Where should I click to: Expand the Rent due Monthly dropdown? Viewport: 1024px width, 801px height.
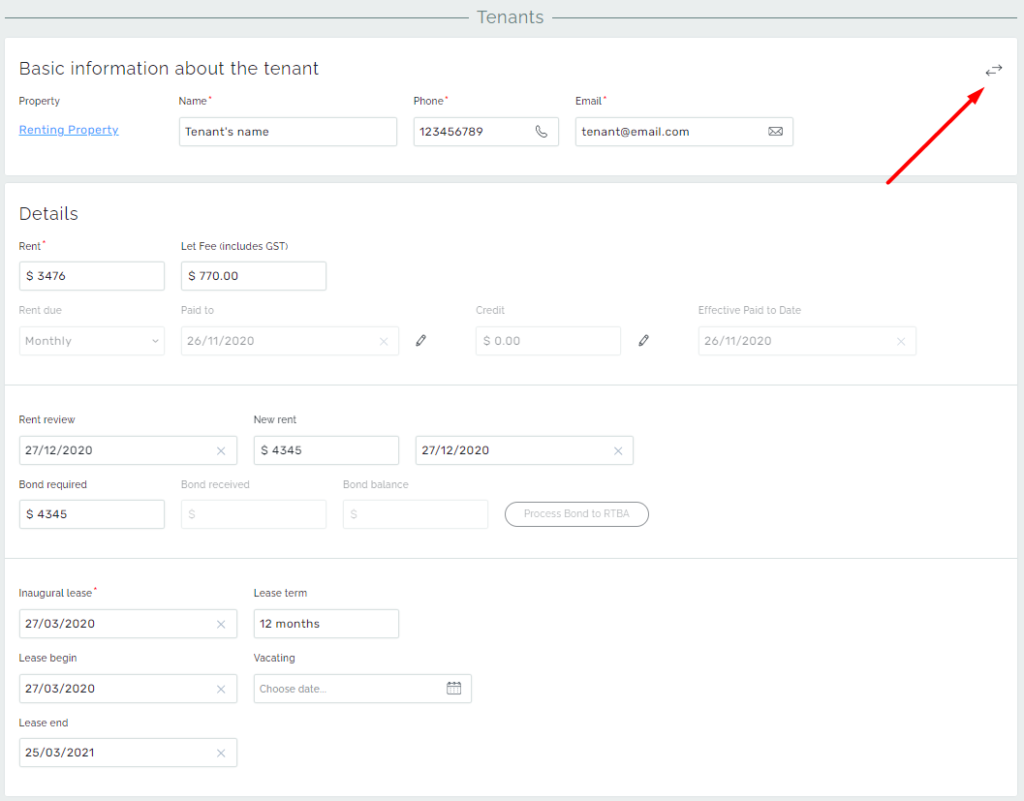click(92, 341)
